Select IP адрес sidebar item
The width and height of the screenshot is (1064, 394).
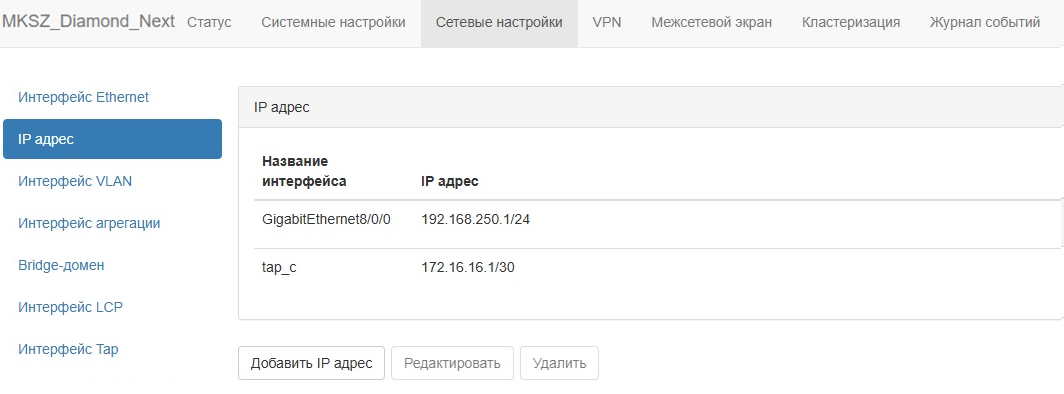(113, 139)
